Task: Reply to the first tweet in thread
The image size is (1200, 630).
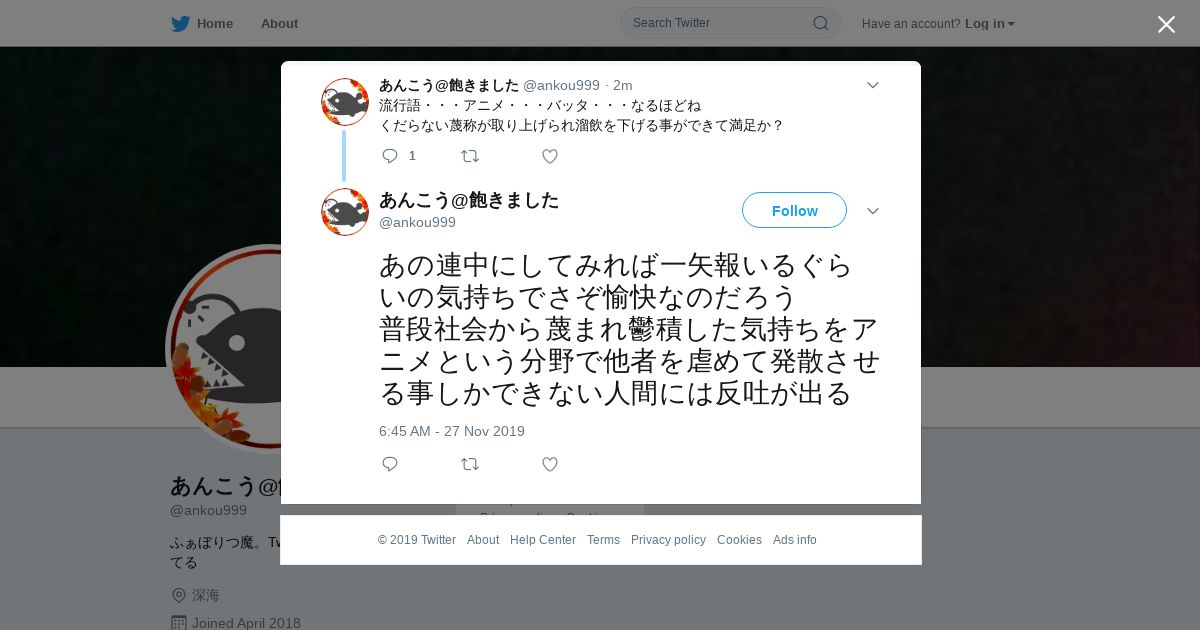Action: click(x=390, y=156)
